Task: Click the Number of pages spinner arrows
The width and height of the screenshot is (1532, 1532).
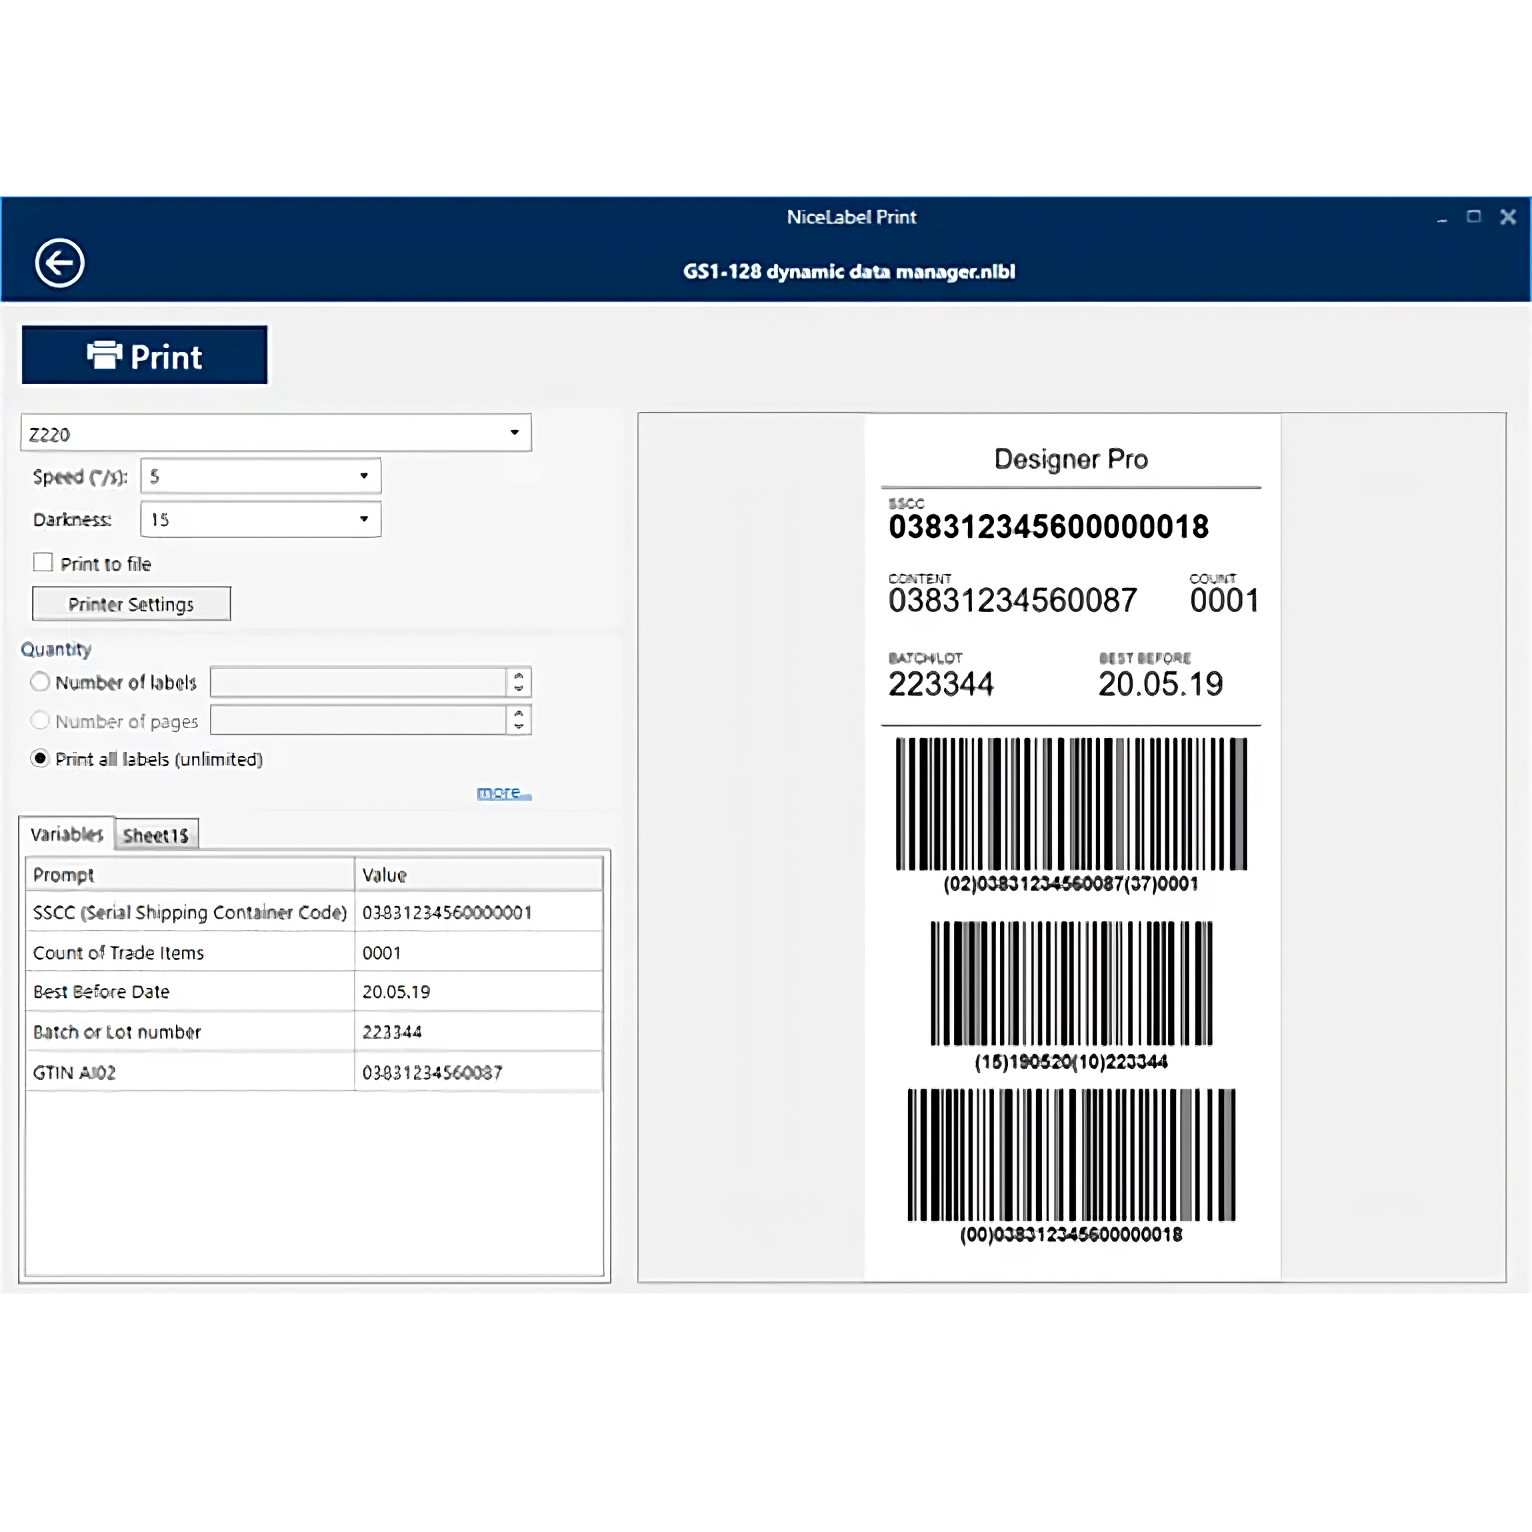Action: (x=518, y=721)
